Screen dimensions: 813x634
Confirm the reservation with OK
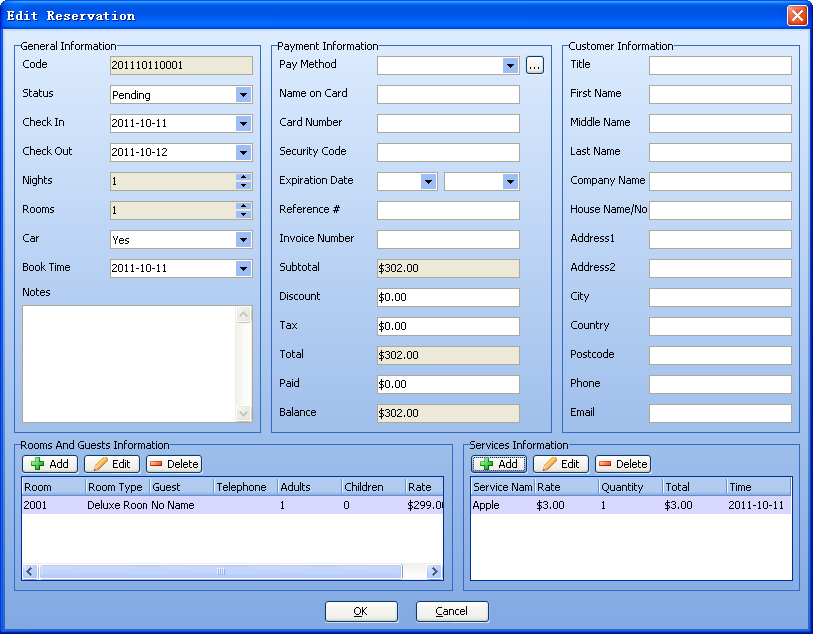[x=361, y=611]
